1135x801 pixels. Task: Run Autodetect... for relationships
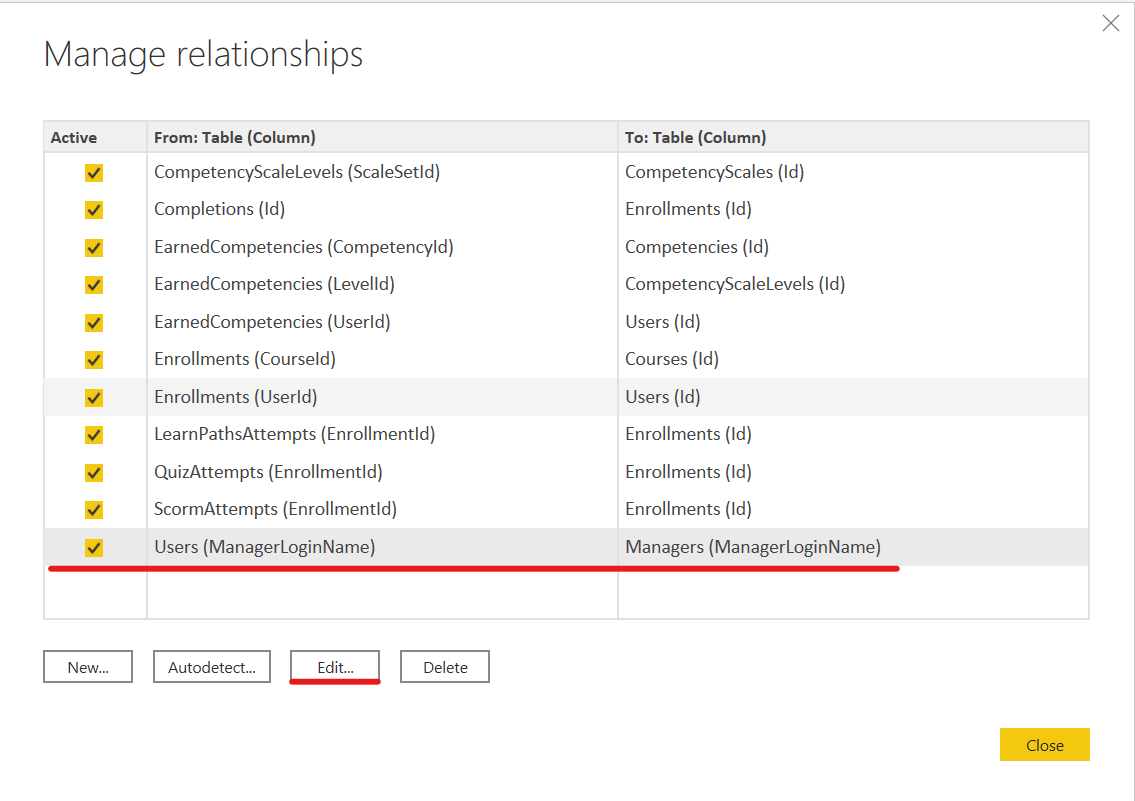[212, 667]
